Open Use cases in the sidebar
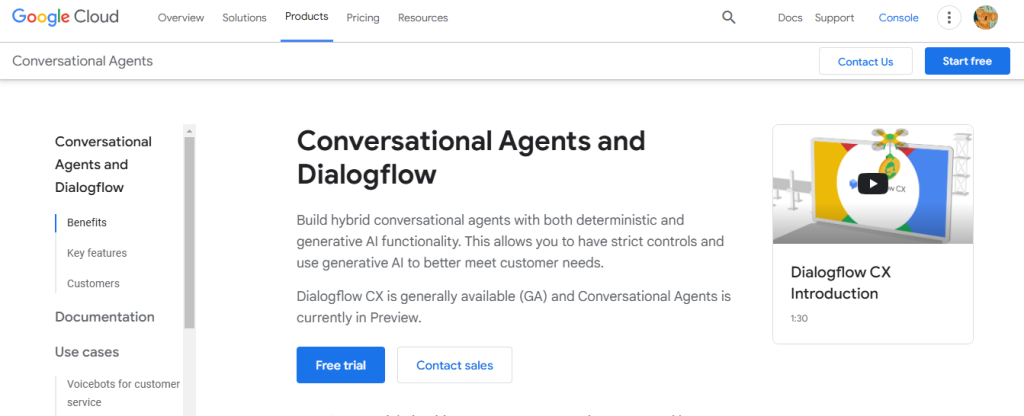This screenshot has width=1024, height=416. pyautogui.click(x=87, y=353)
